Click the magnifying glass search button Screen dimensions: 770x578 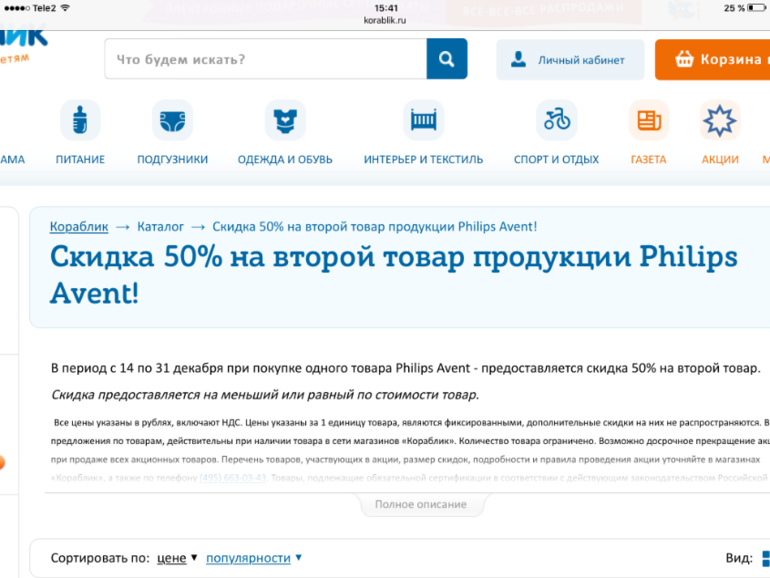tap(446, 59)
